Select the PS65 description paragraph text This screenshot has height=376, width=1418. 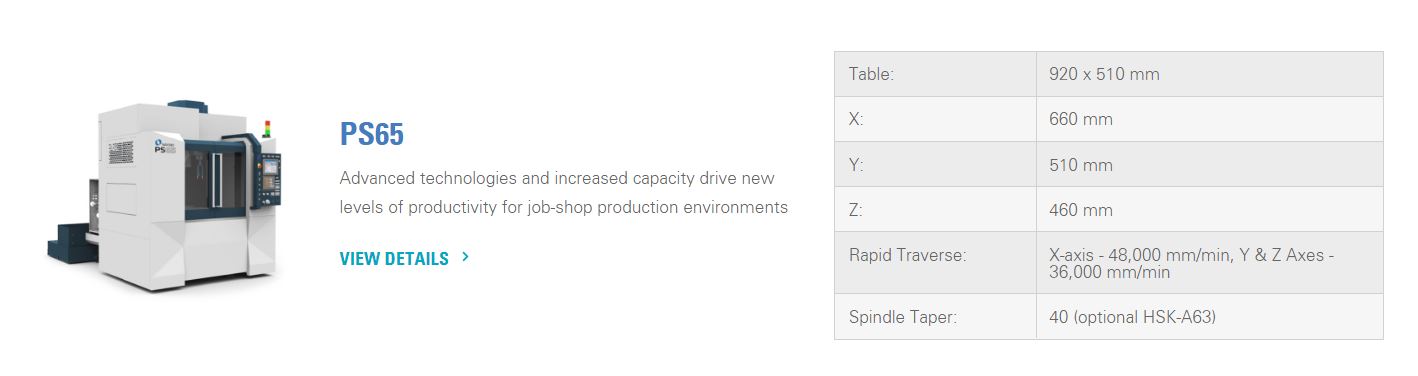[564, 193]
